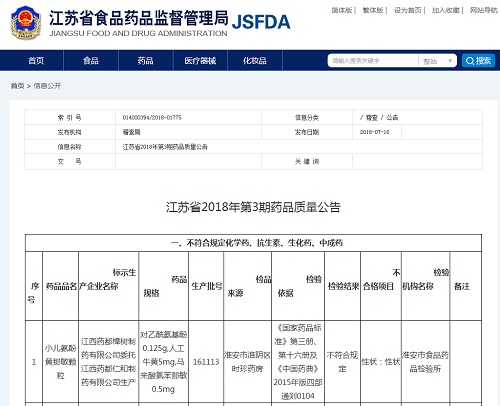Open the 整站 search scope dropdown
This screenshot has width=500, height=406.
pyautogui.click(x=437, y=61)
